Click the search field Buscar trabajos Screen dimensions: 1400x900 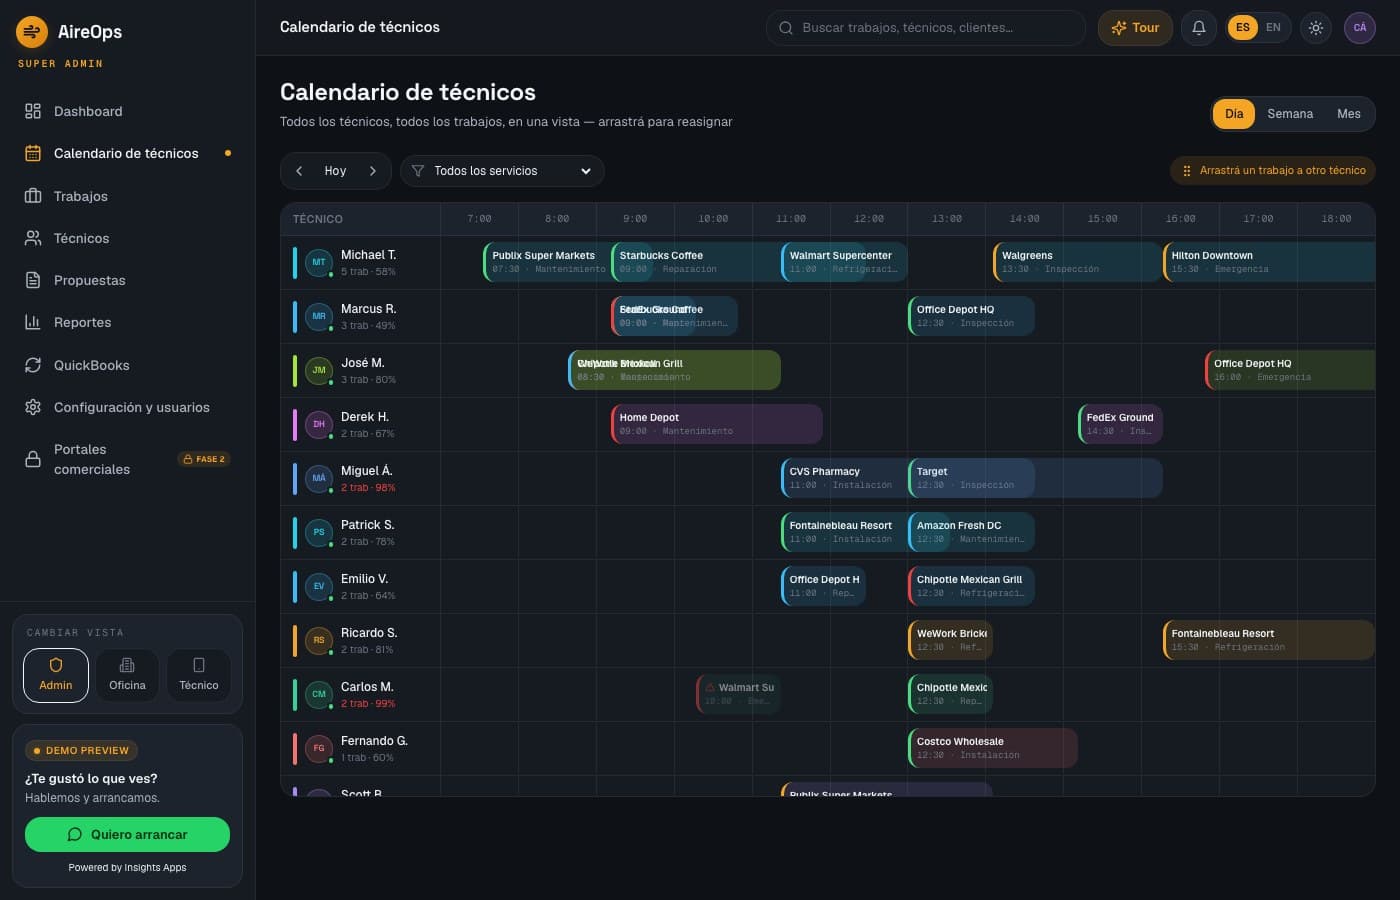pos(926,28)
